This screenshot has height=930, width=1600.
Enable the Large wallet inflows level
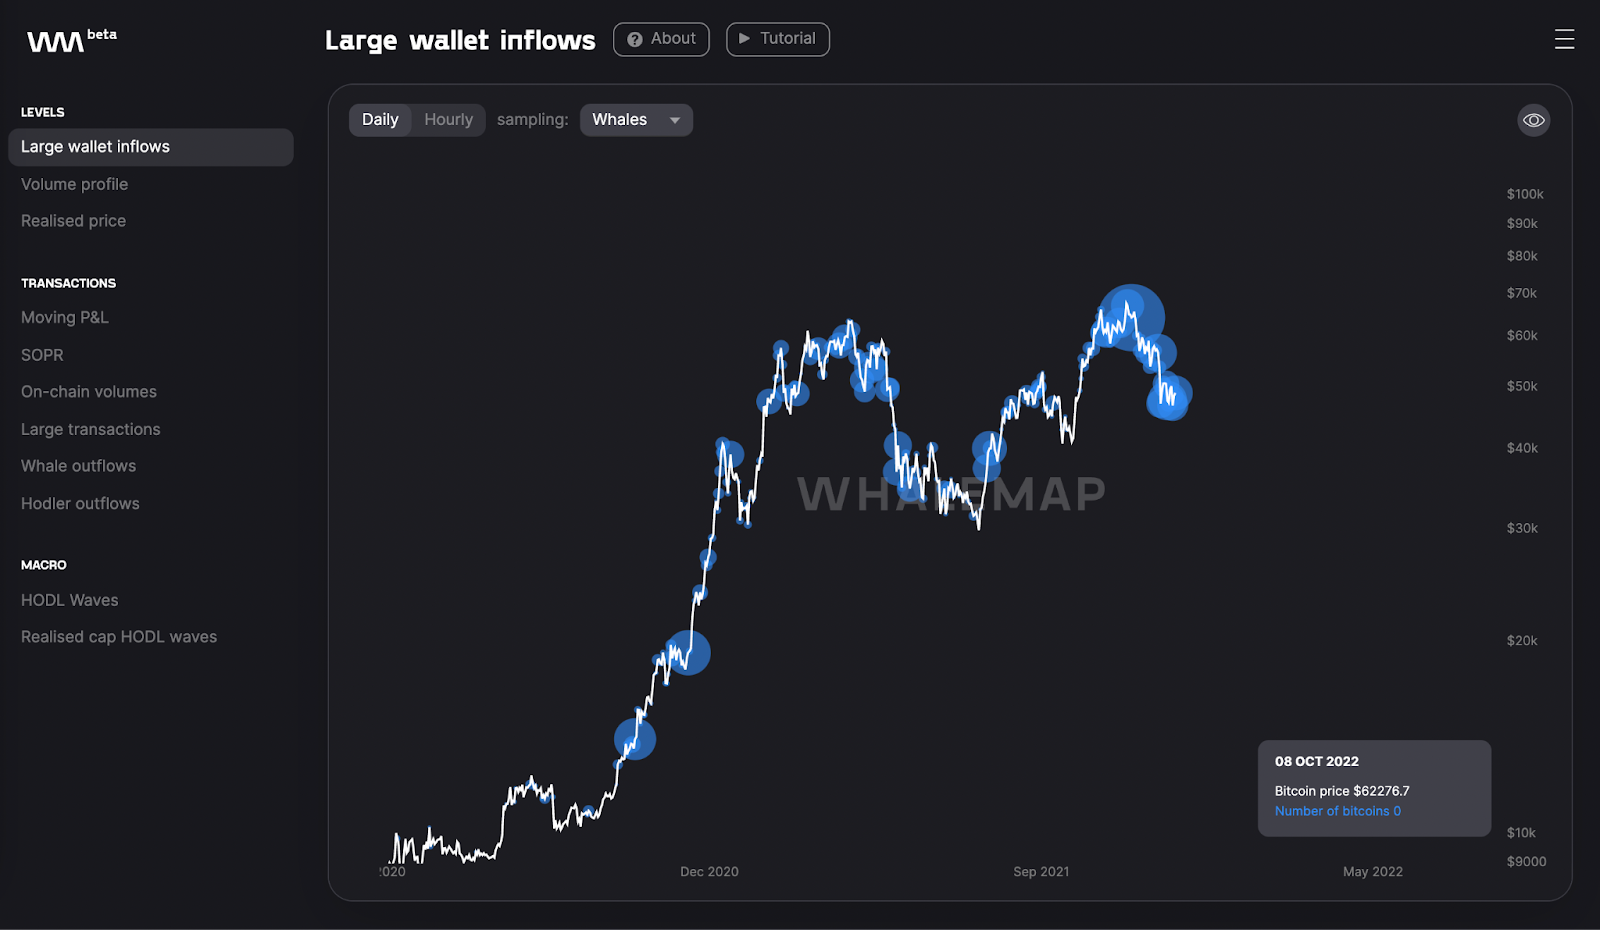tap(95, 146)
